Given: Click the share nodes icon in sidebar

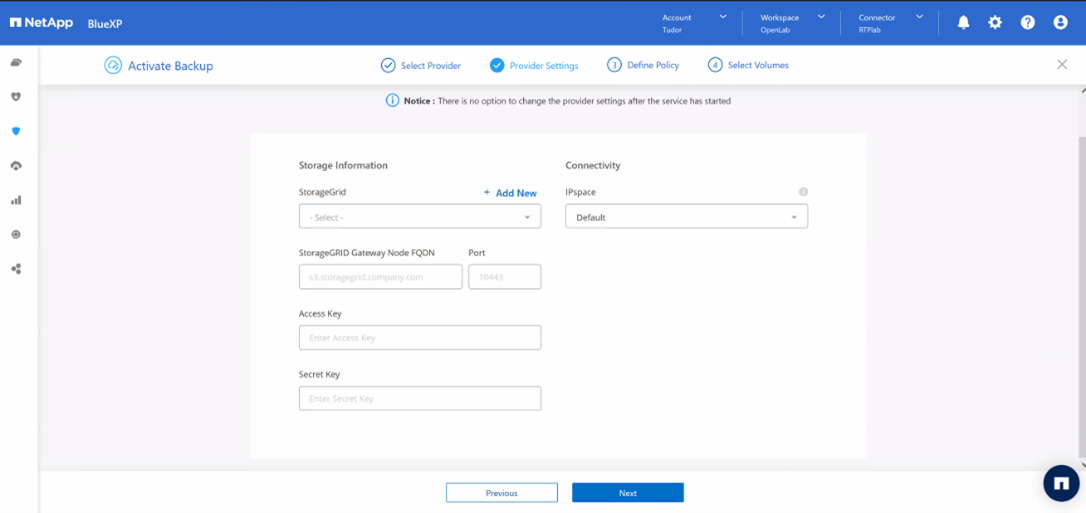Looking at the screenshot, I should (x=16, y=269).
